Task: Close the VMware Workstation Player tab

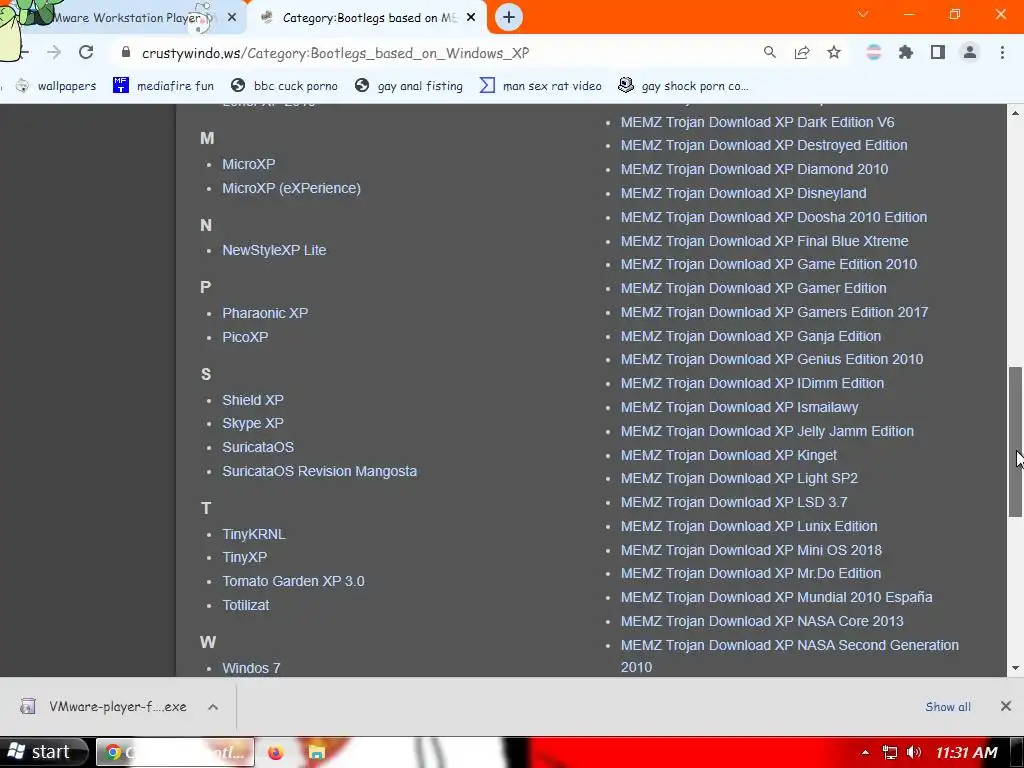Action: 232,18
